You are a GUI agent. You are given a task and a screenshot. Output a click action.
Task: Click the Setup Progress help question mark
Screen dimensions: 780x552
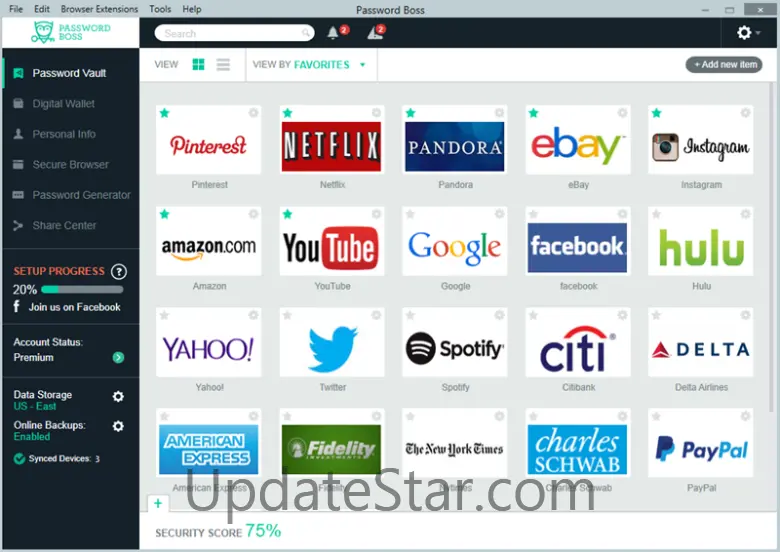[x=118, y=272]
